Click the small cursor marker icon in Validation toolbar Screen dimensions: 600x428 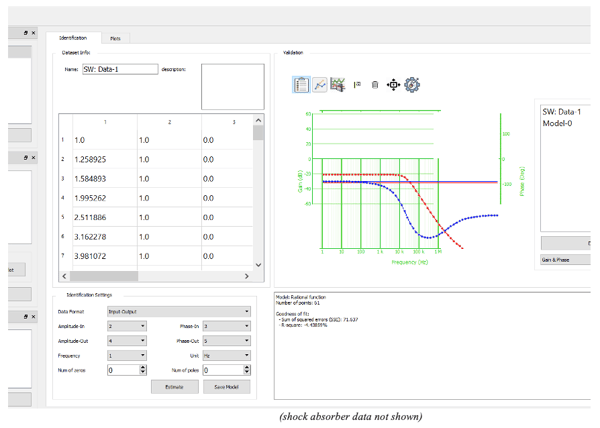(357, 85)
